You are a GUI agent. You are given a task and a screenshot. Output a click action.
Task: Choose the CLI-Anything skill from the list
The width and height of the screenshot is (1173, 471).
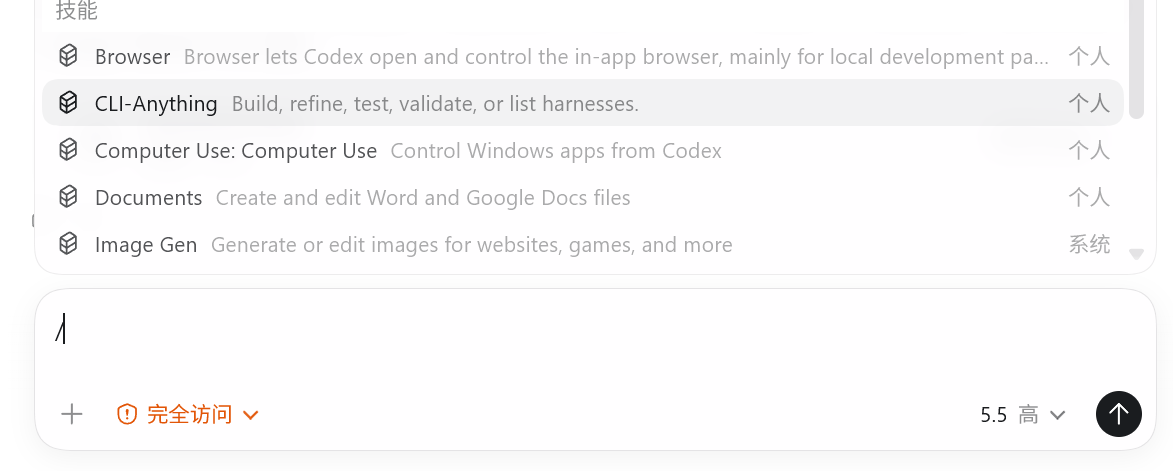click(583, 102)
